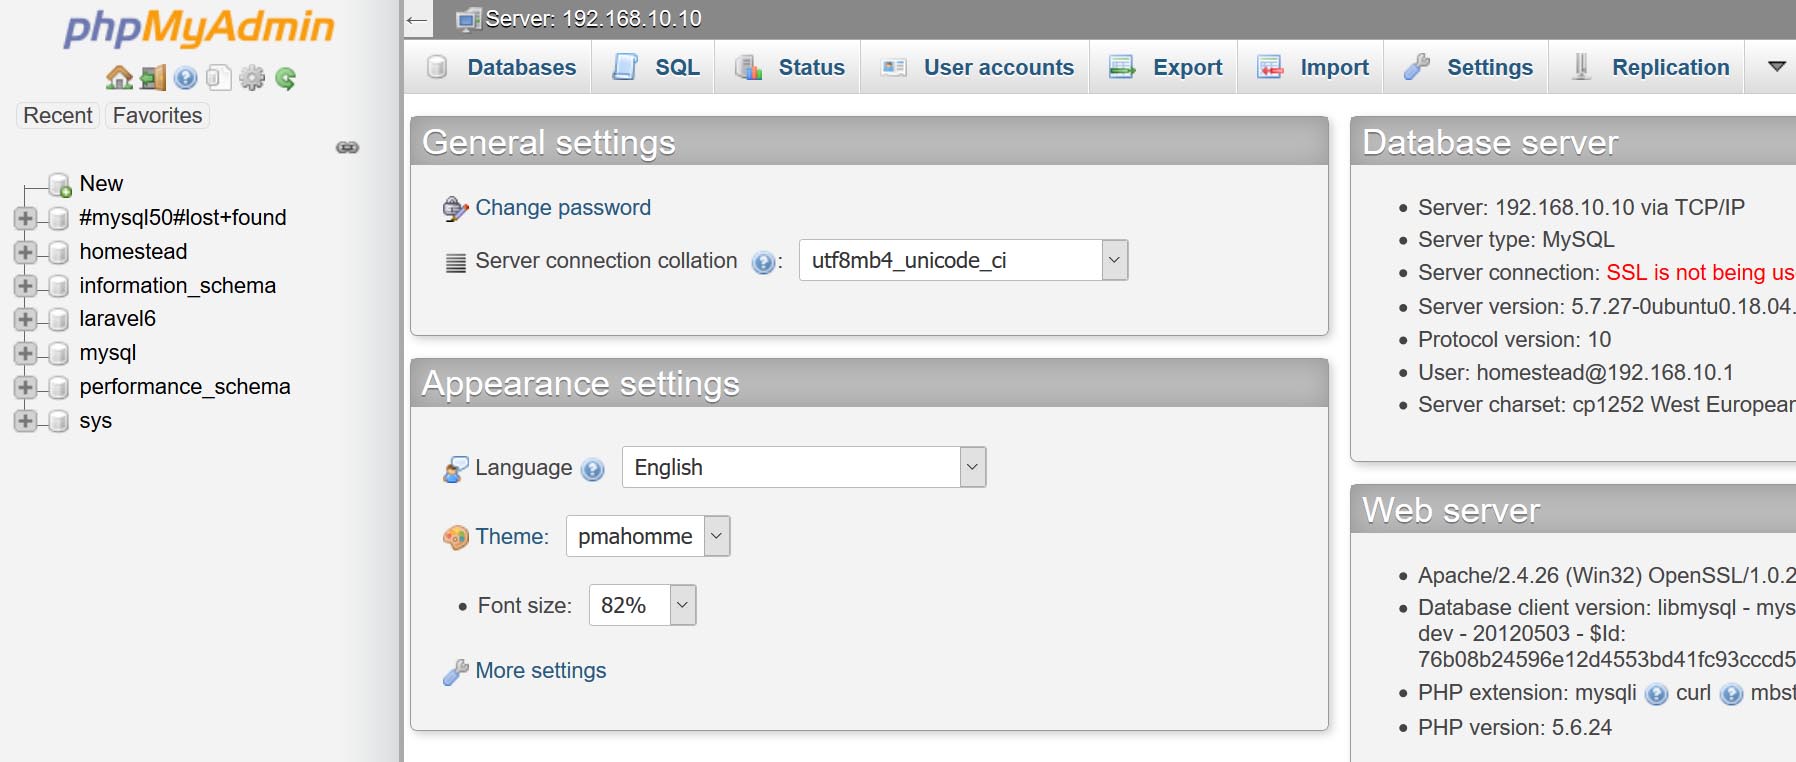Open the Font size dropdown showing 82%

[642, 605]
